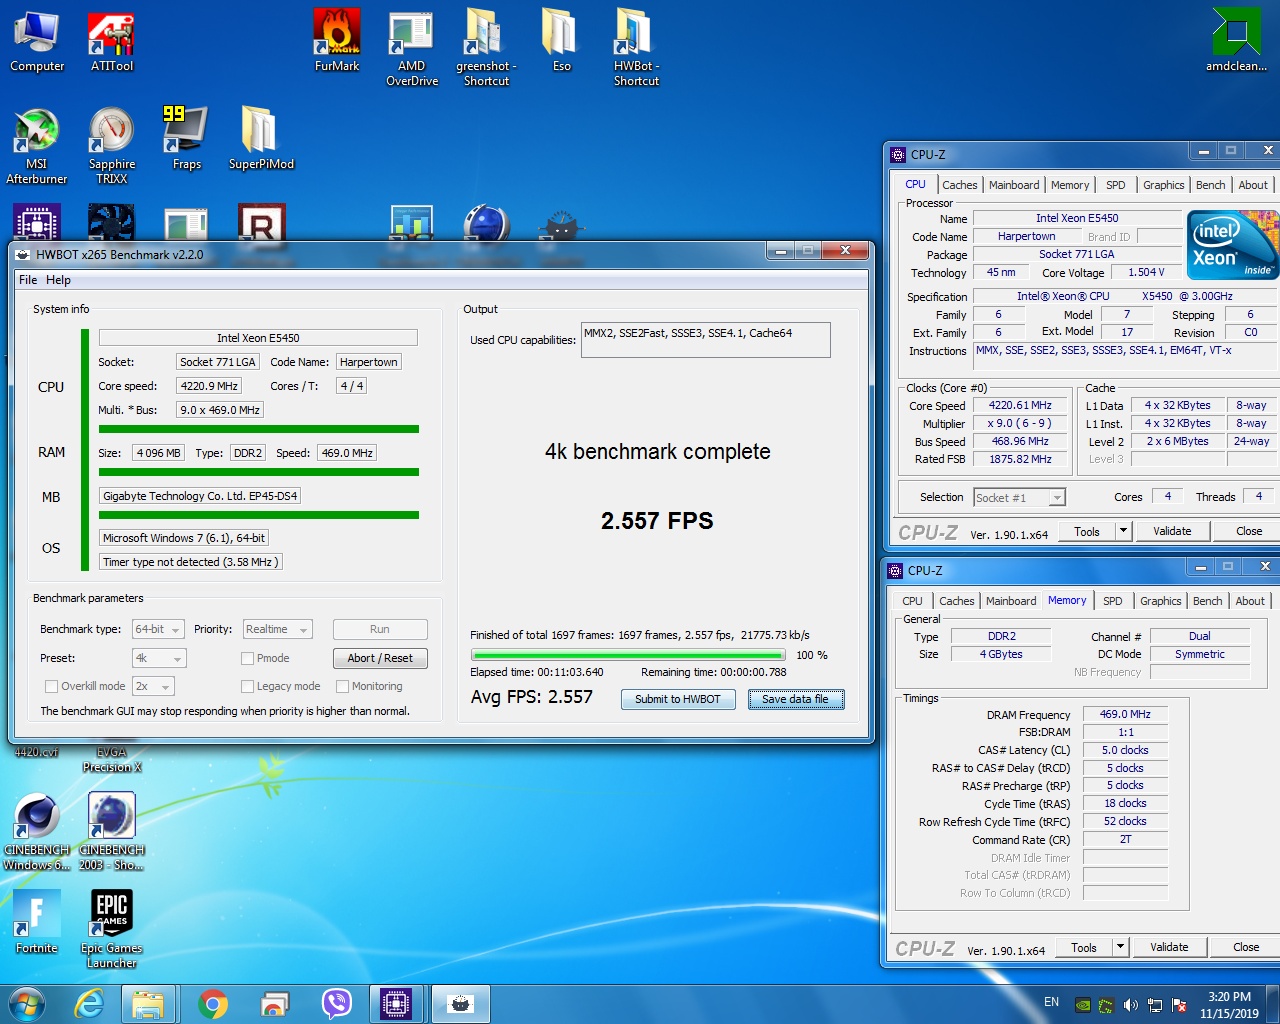Click benchmark progress bar at 100%
This screenshot has width=1280, height=1024.
point(628,656)
